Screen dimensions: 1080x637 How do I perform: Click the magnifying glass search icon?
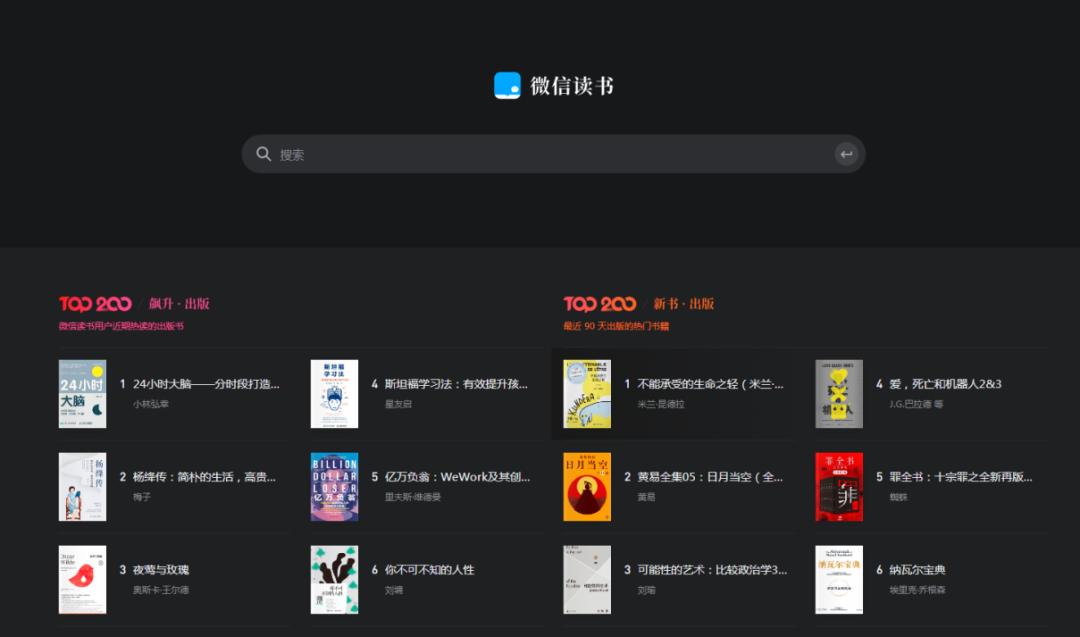pyautogui.click(x=264, y=154)
